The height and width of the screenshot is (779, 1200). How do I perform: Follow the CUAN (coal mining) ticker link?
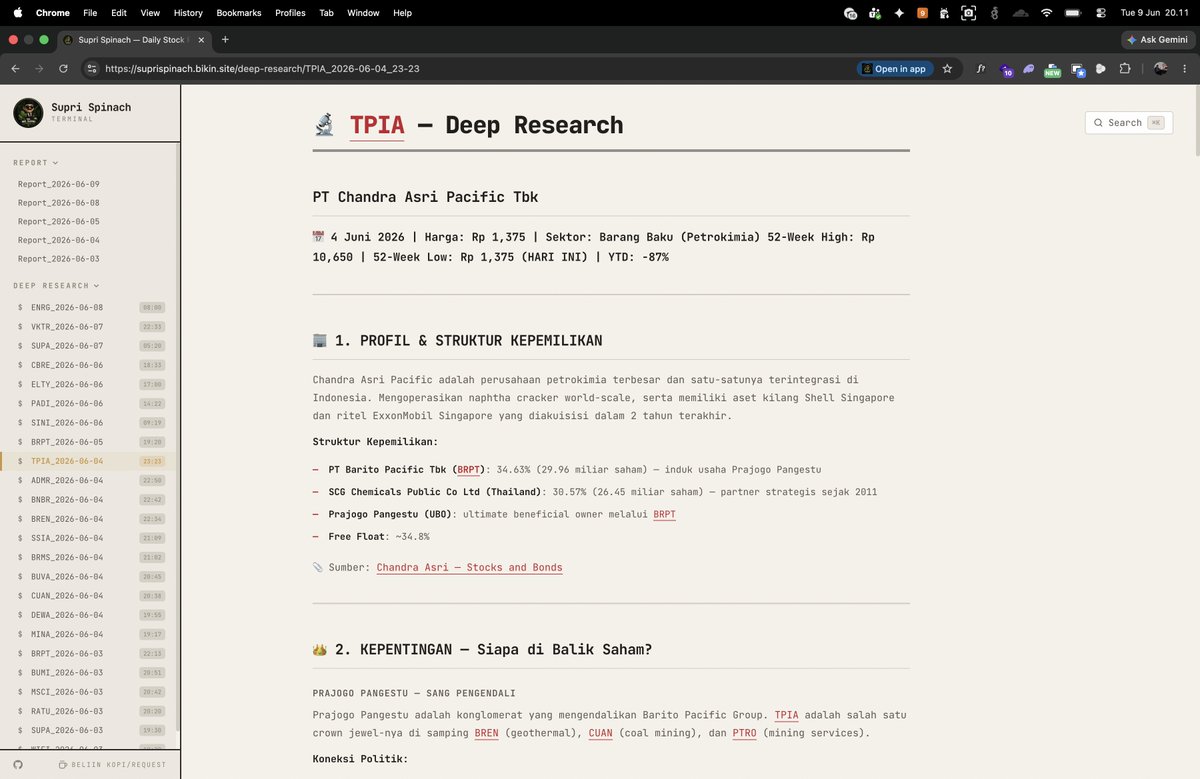click(x=600, y=733)
